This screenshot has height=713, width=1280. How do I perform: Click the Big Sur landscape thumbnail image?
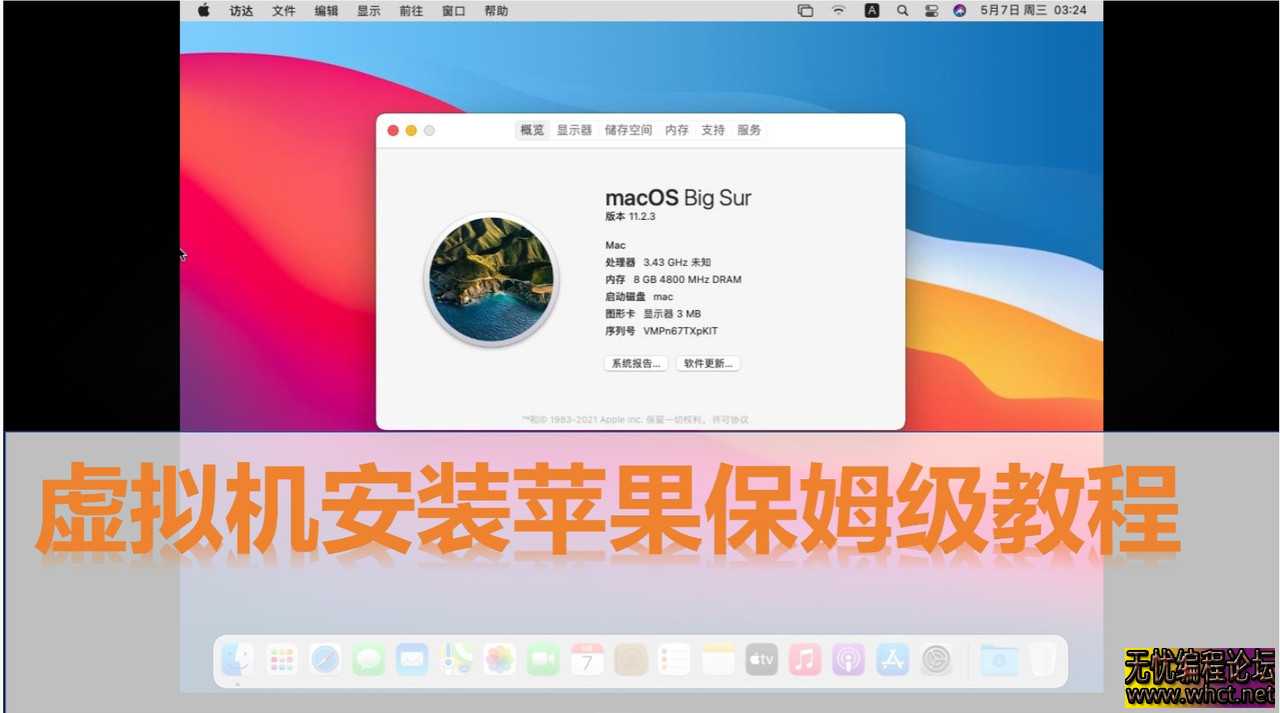pyautogui.click(x=491, y=280)
